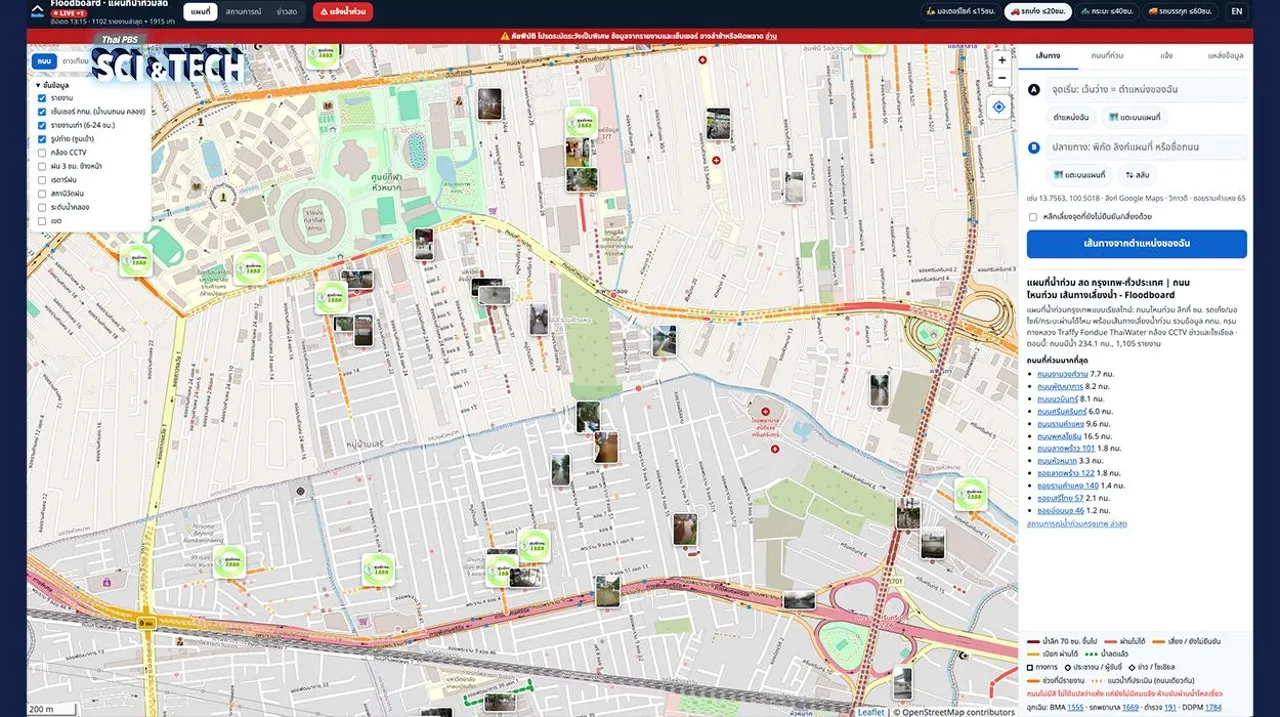Open the ถนนรามคำแหง 9.6 กม. link
The height and width of the screenshot is (717, 1280).
click(1060, 423)
